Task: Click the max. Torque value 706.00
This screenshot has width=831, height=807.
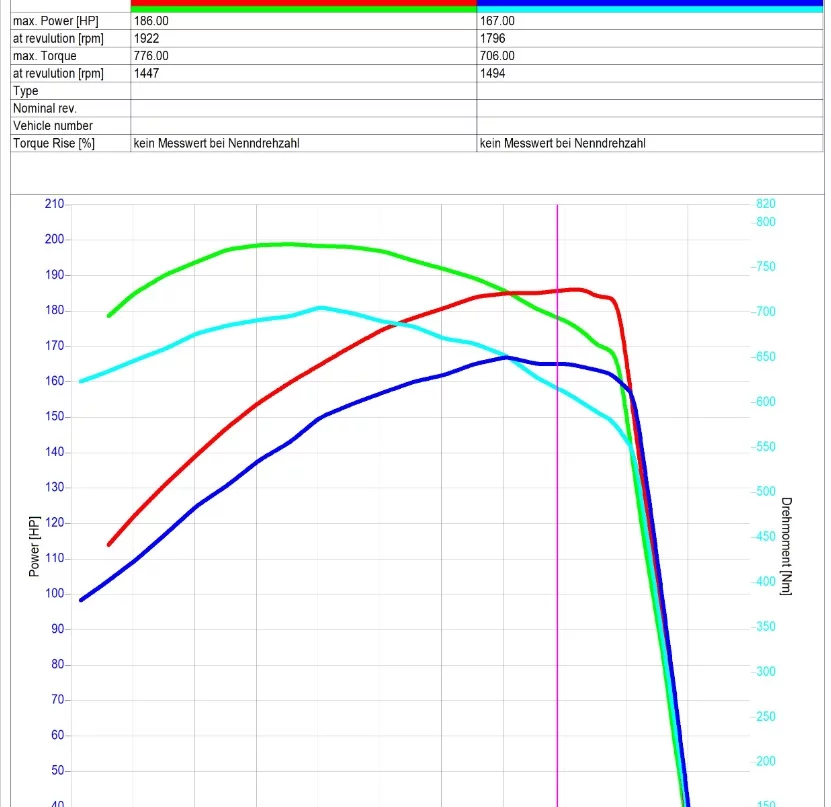Action: click(x=497, y=56)
